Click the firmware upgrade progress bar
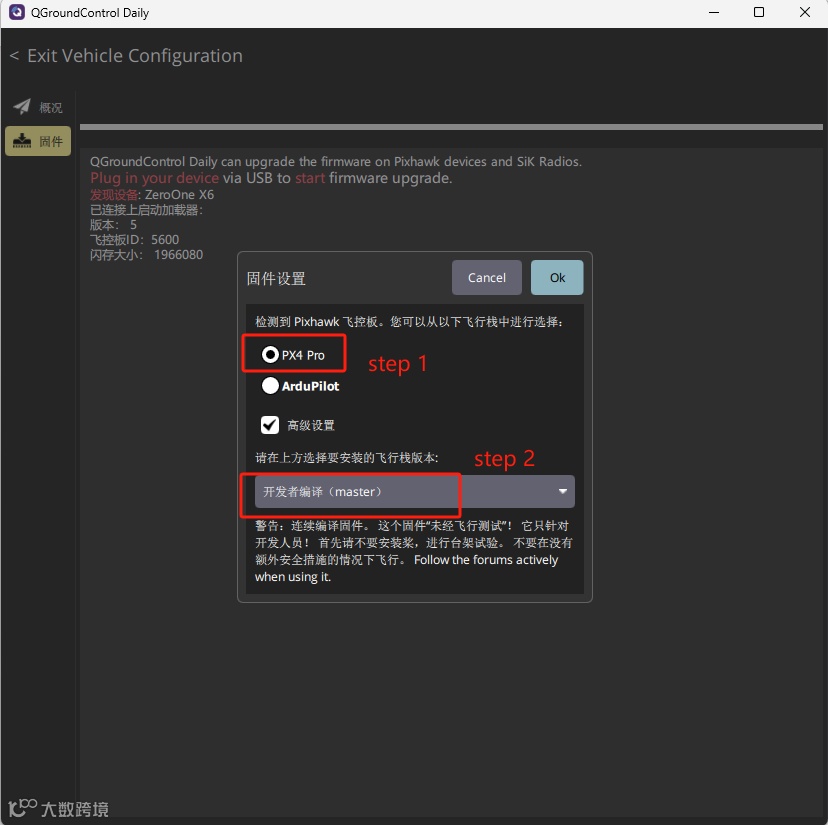This screenshot has width=828, height=825. pyautogui.click(x=451, y=127)
